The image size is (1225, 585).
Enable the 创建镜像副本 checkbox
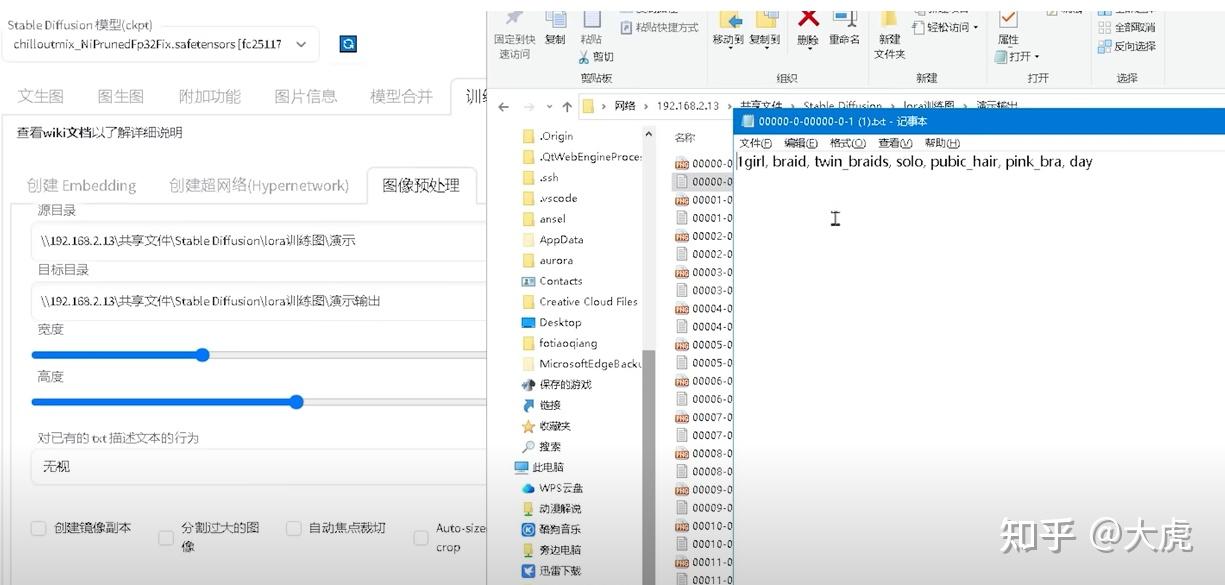38,528
